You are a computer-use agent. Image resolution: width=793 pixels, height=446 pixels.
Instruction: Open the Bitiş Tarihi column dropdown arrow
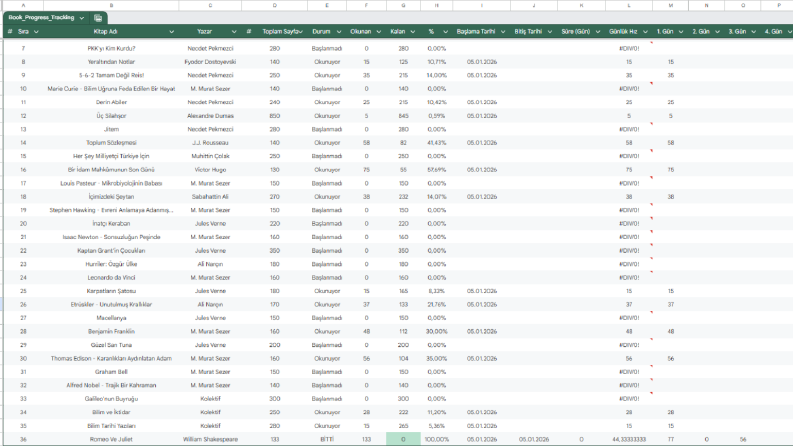(550, 31)
